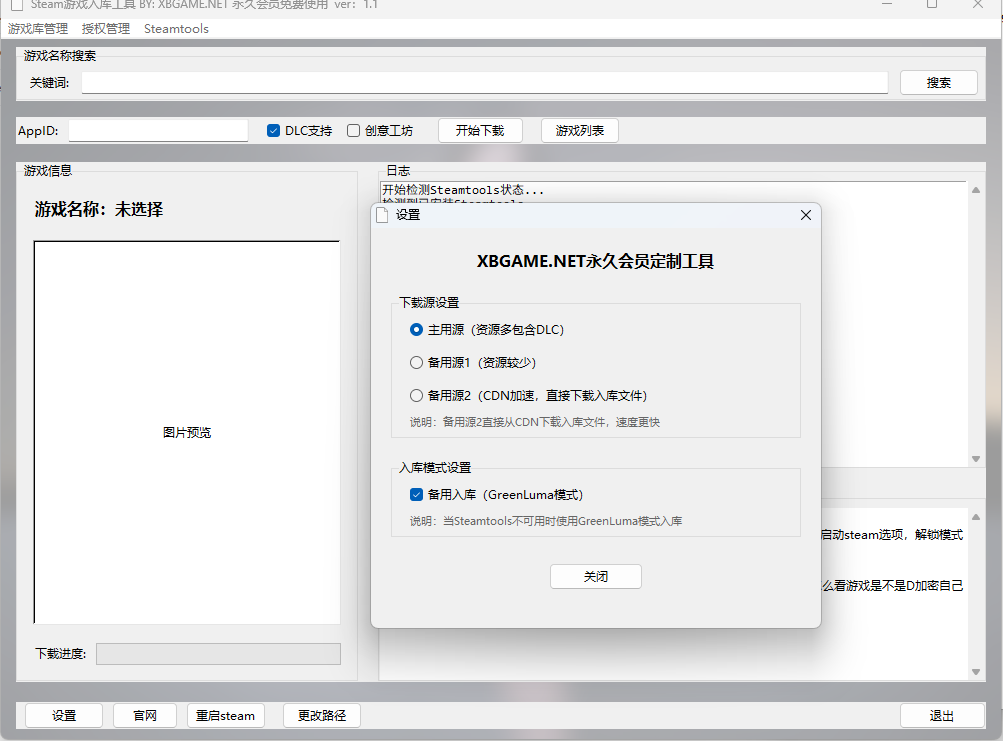Image resolution: width=1003 pixels, height=741 pixels.
Task: Select 备用源1 as the download source
Action: [x=416, y=362]
